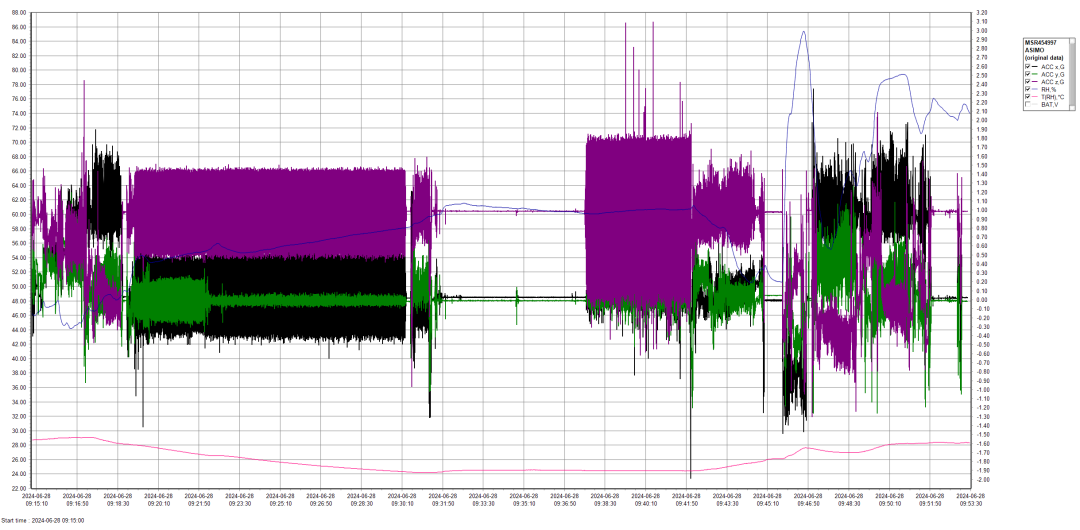Toggle the T(RH),°C series checkbox

[x=1028, y=96]
